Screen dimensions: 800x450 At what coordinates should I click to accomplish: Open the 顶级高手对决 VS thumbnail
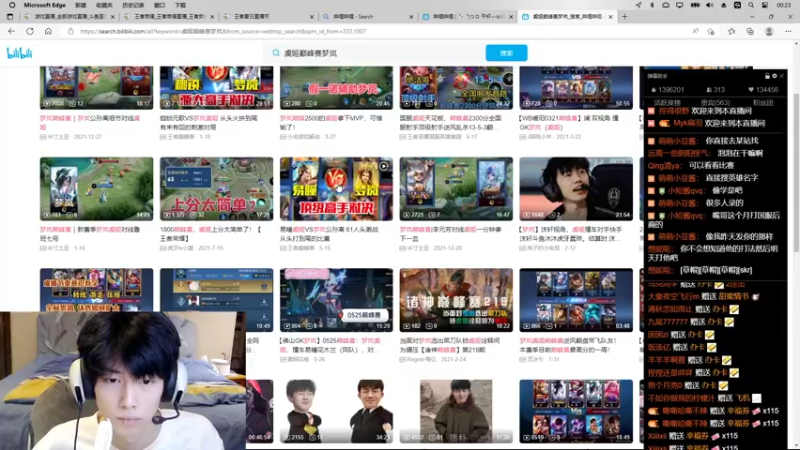tap(336, 189)
